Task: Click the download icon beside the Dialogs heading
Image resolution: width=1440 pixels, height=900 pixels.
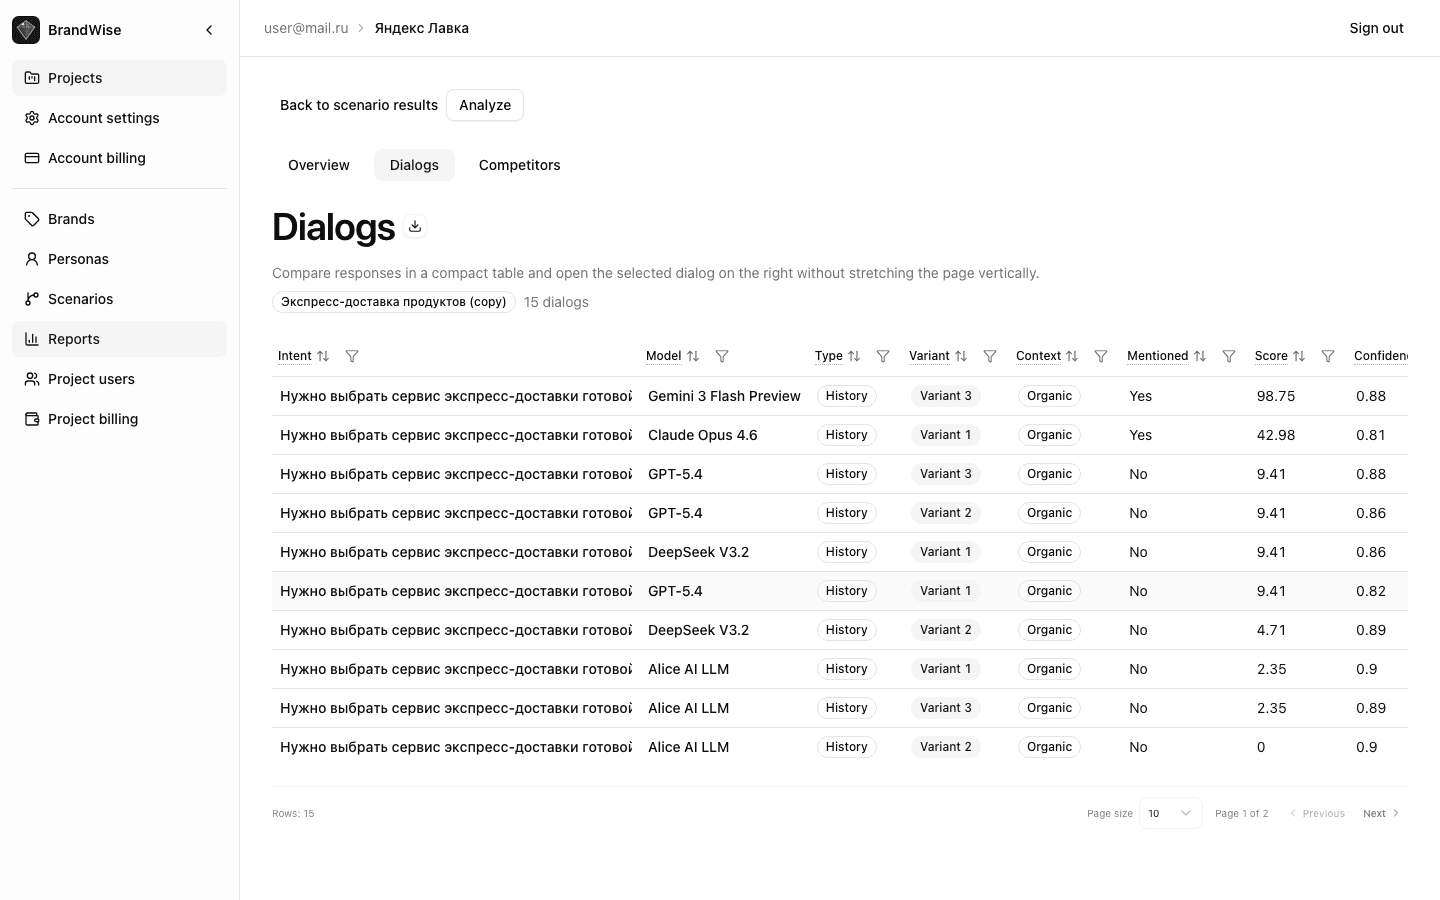Action: point(415,226)
